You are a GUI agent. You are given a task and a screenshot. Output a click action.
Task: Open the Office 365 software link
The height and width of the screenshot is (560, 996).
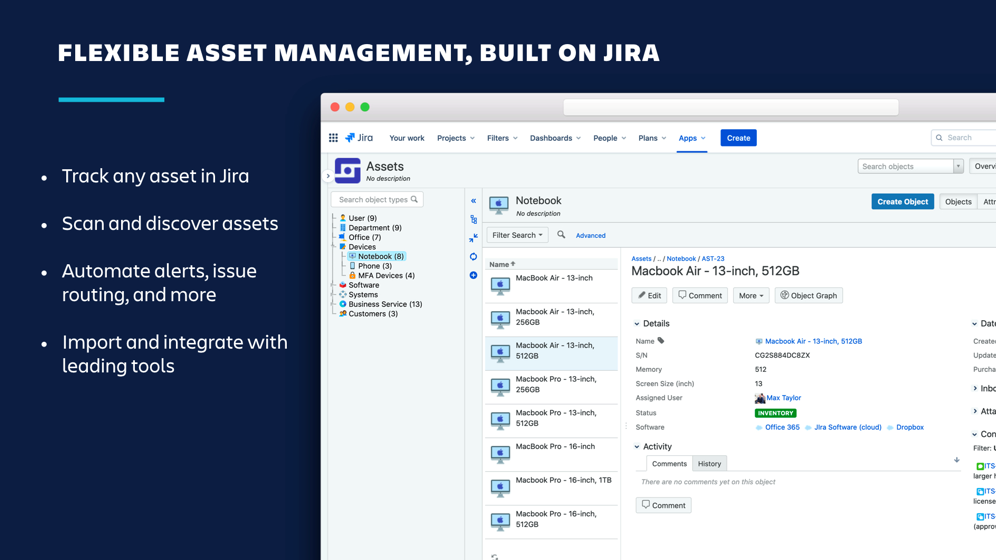pos(782,427)
